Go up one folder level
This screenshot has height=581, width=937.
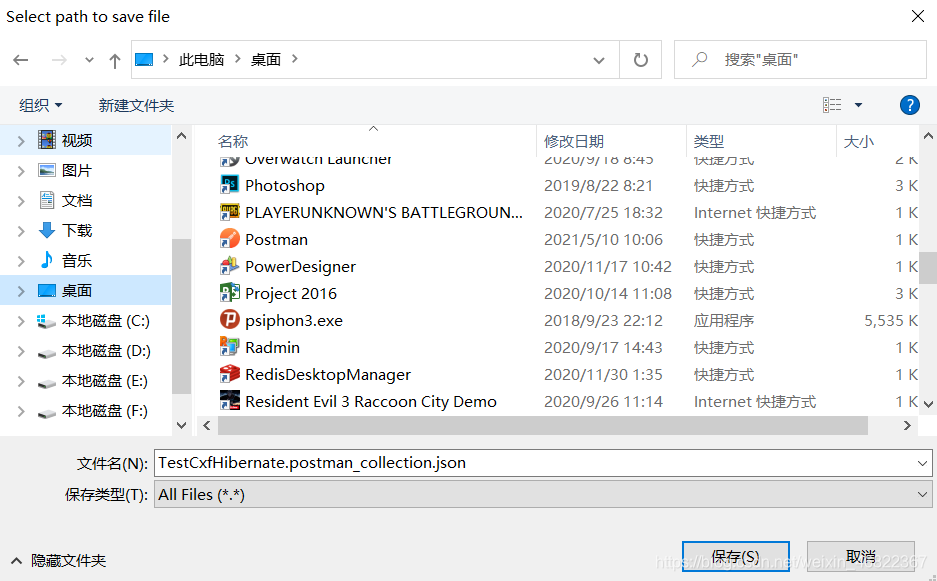click(115, 60)
